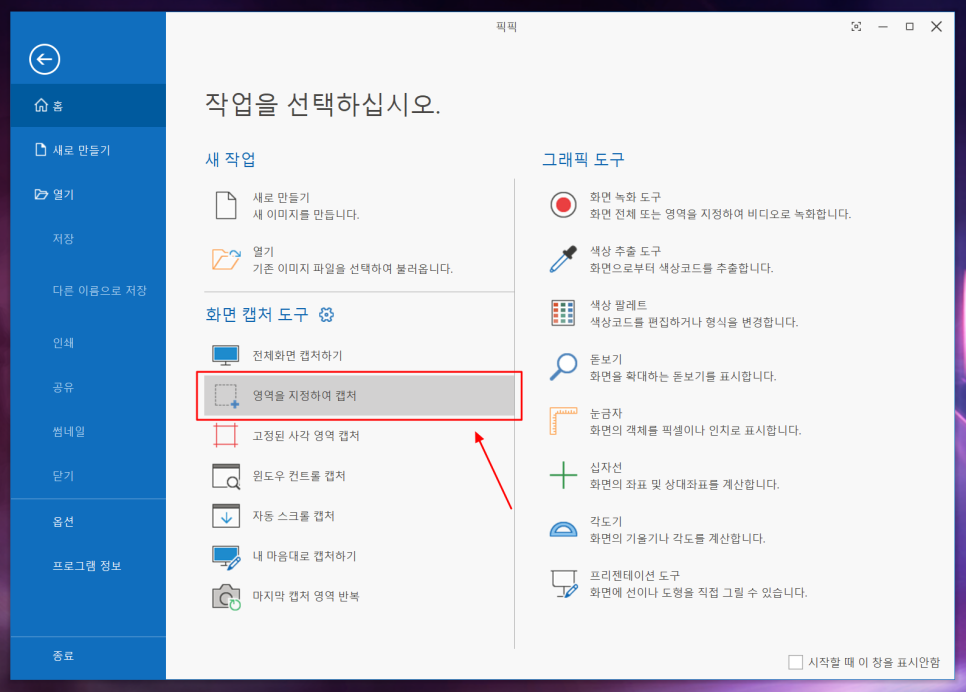Click the green crosshair icon for 십자선
The image size is (966, 692).
pyautogui.click(x=563, y=475)
